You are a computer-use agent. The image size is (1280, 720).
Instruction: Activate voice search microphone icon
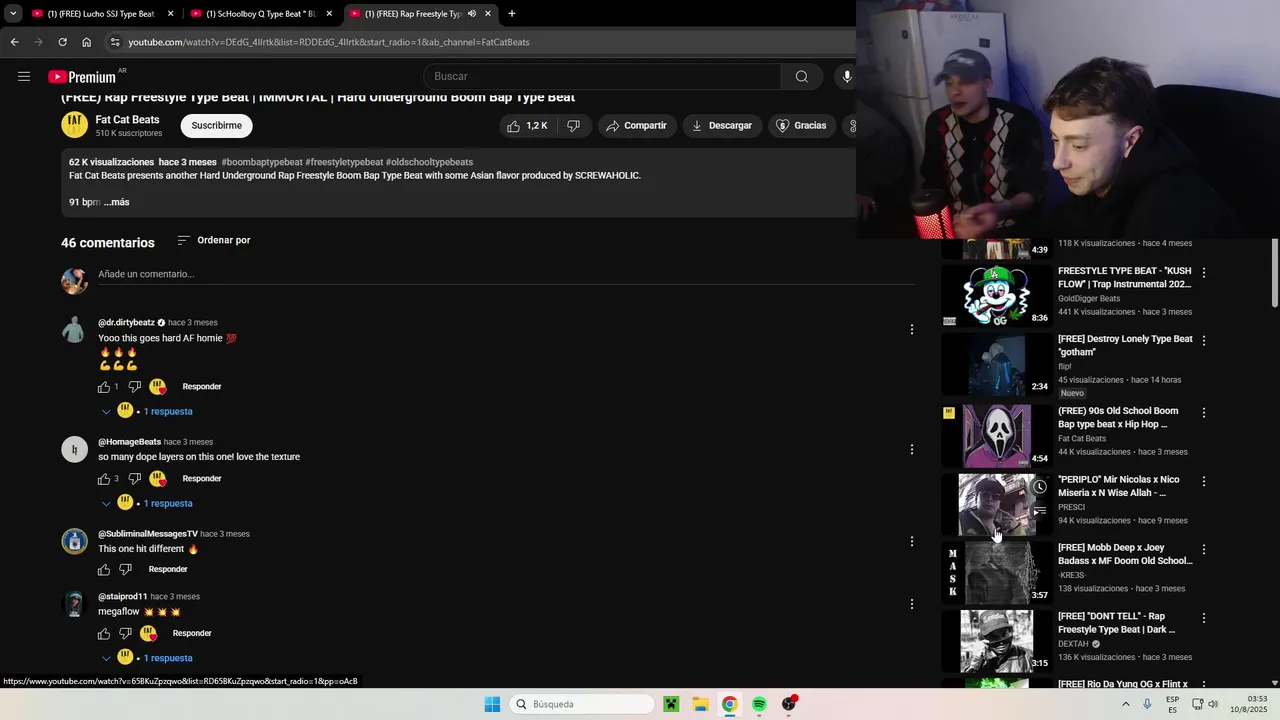coord(847,77)
